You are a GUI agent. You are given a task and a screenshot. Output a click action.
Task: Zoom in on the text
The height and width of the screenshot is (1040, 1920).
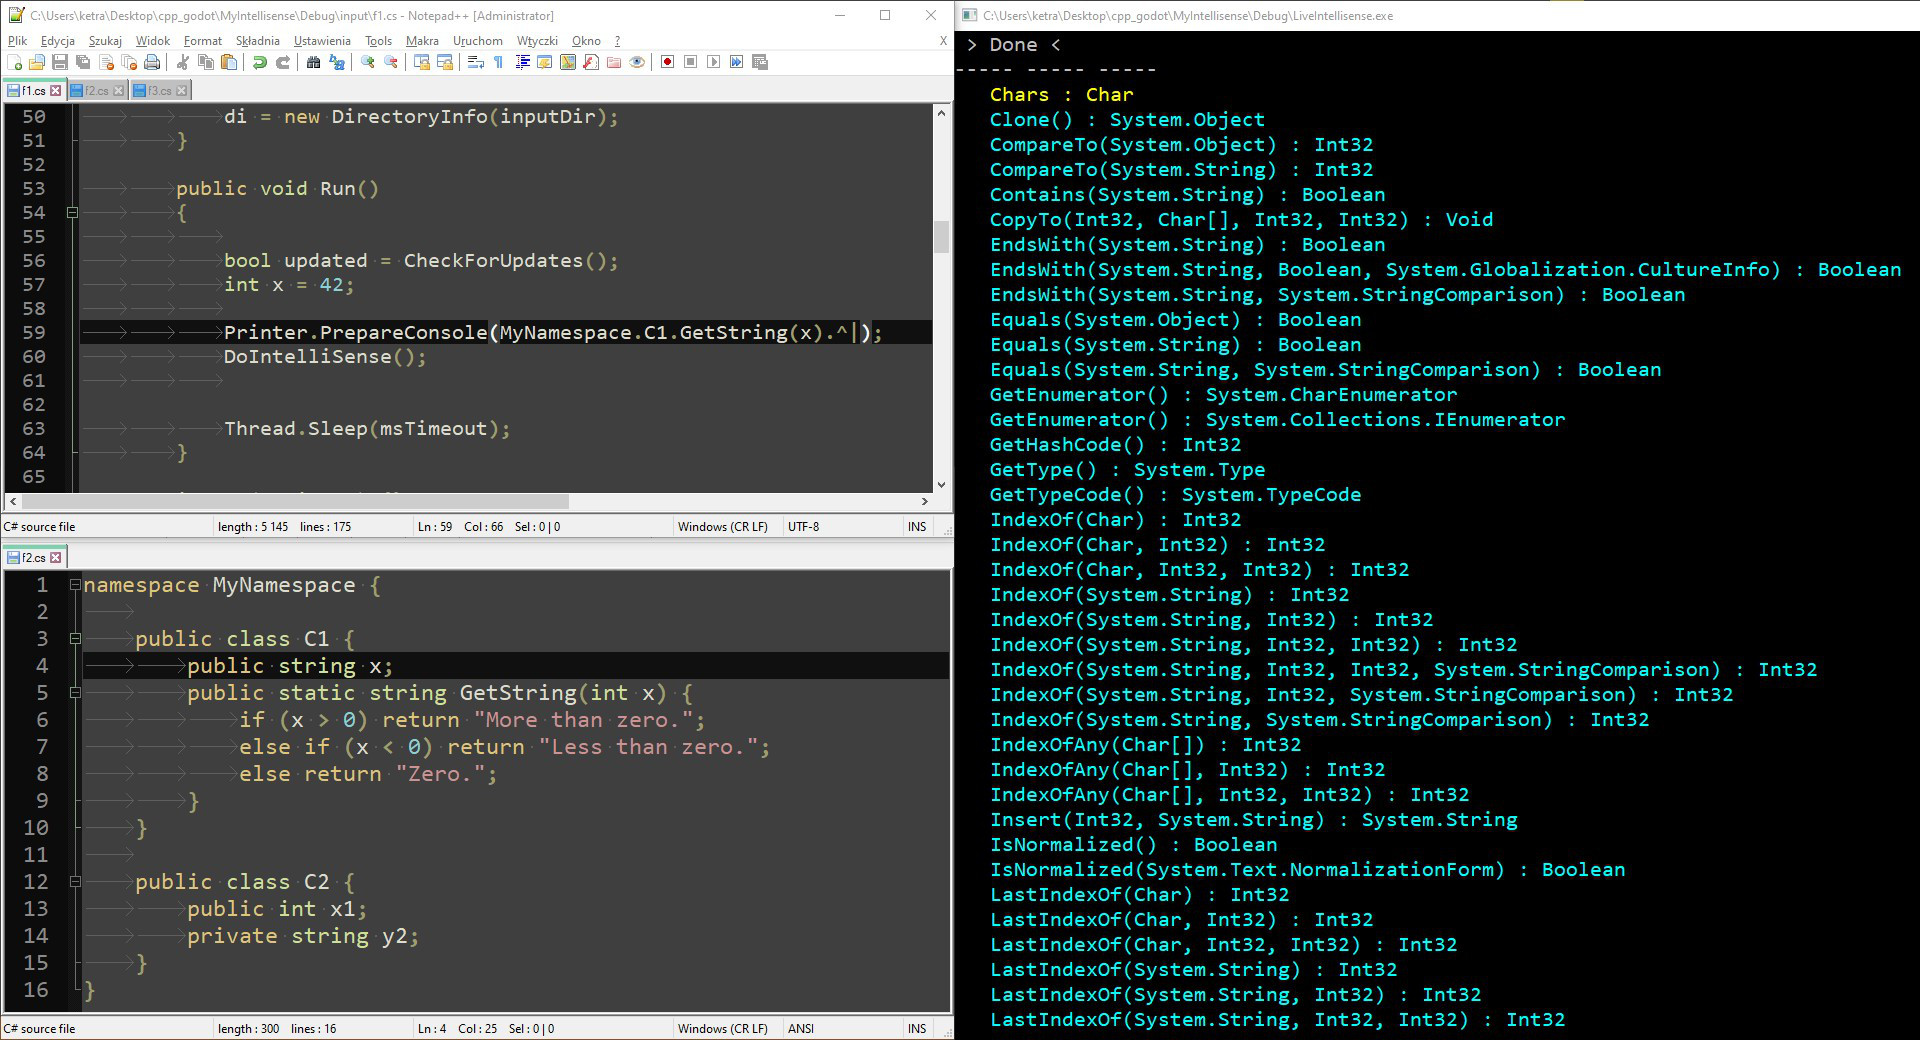click(x=366, y=62)
